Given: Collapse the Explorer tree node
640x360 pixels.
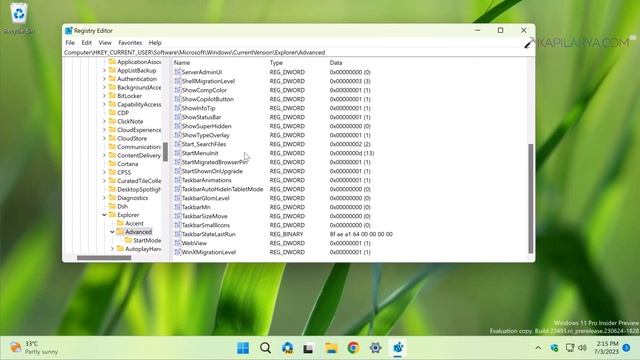Looking at the screenshot, I should pos(104,215).
